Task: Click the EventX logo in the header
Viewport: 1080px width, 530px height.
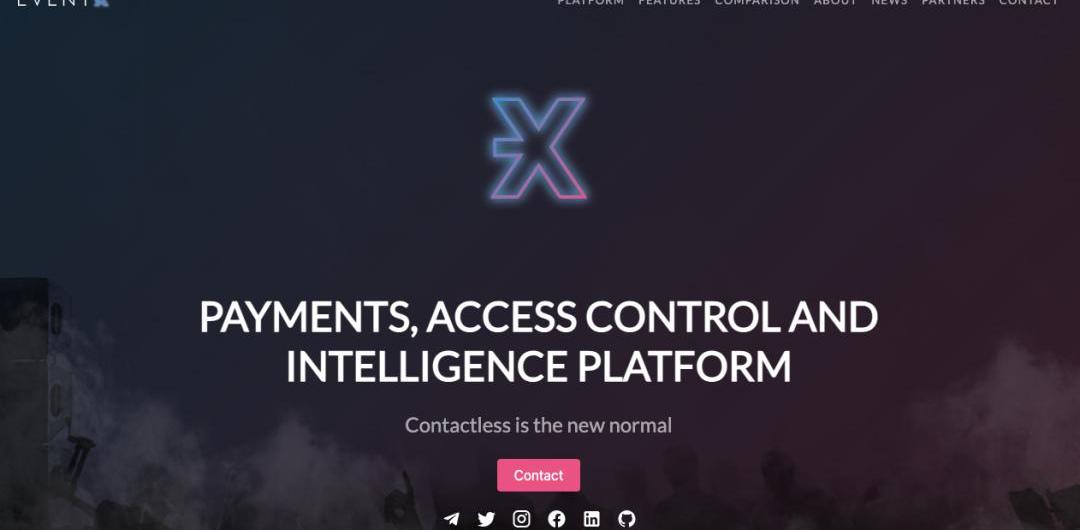Action: (63, 2)
